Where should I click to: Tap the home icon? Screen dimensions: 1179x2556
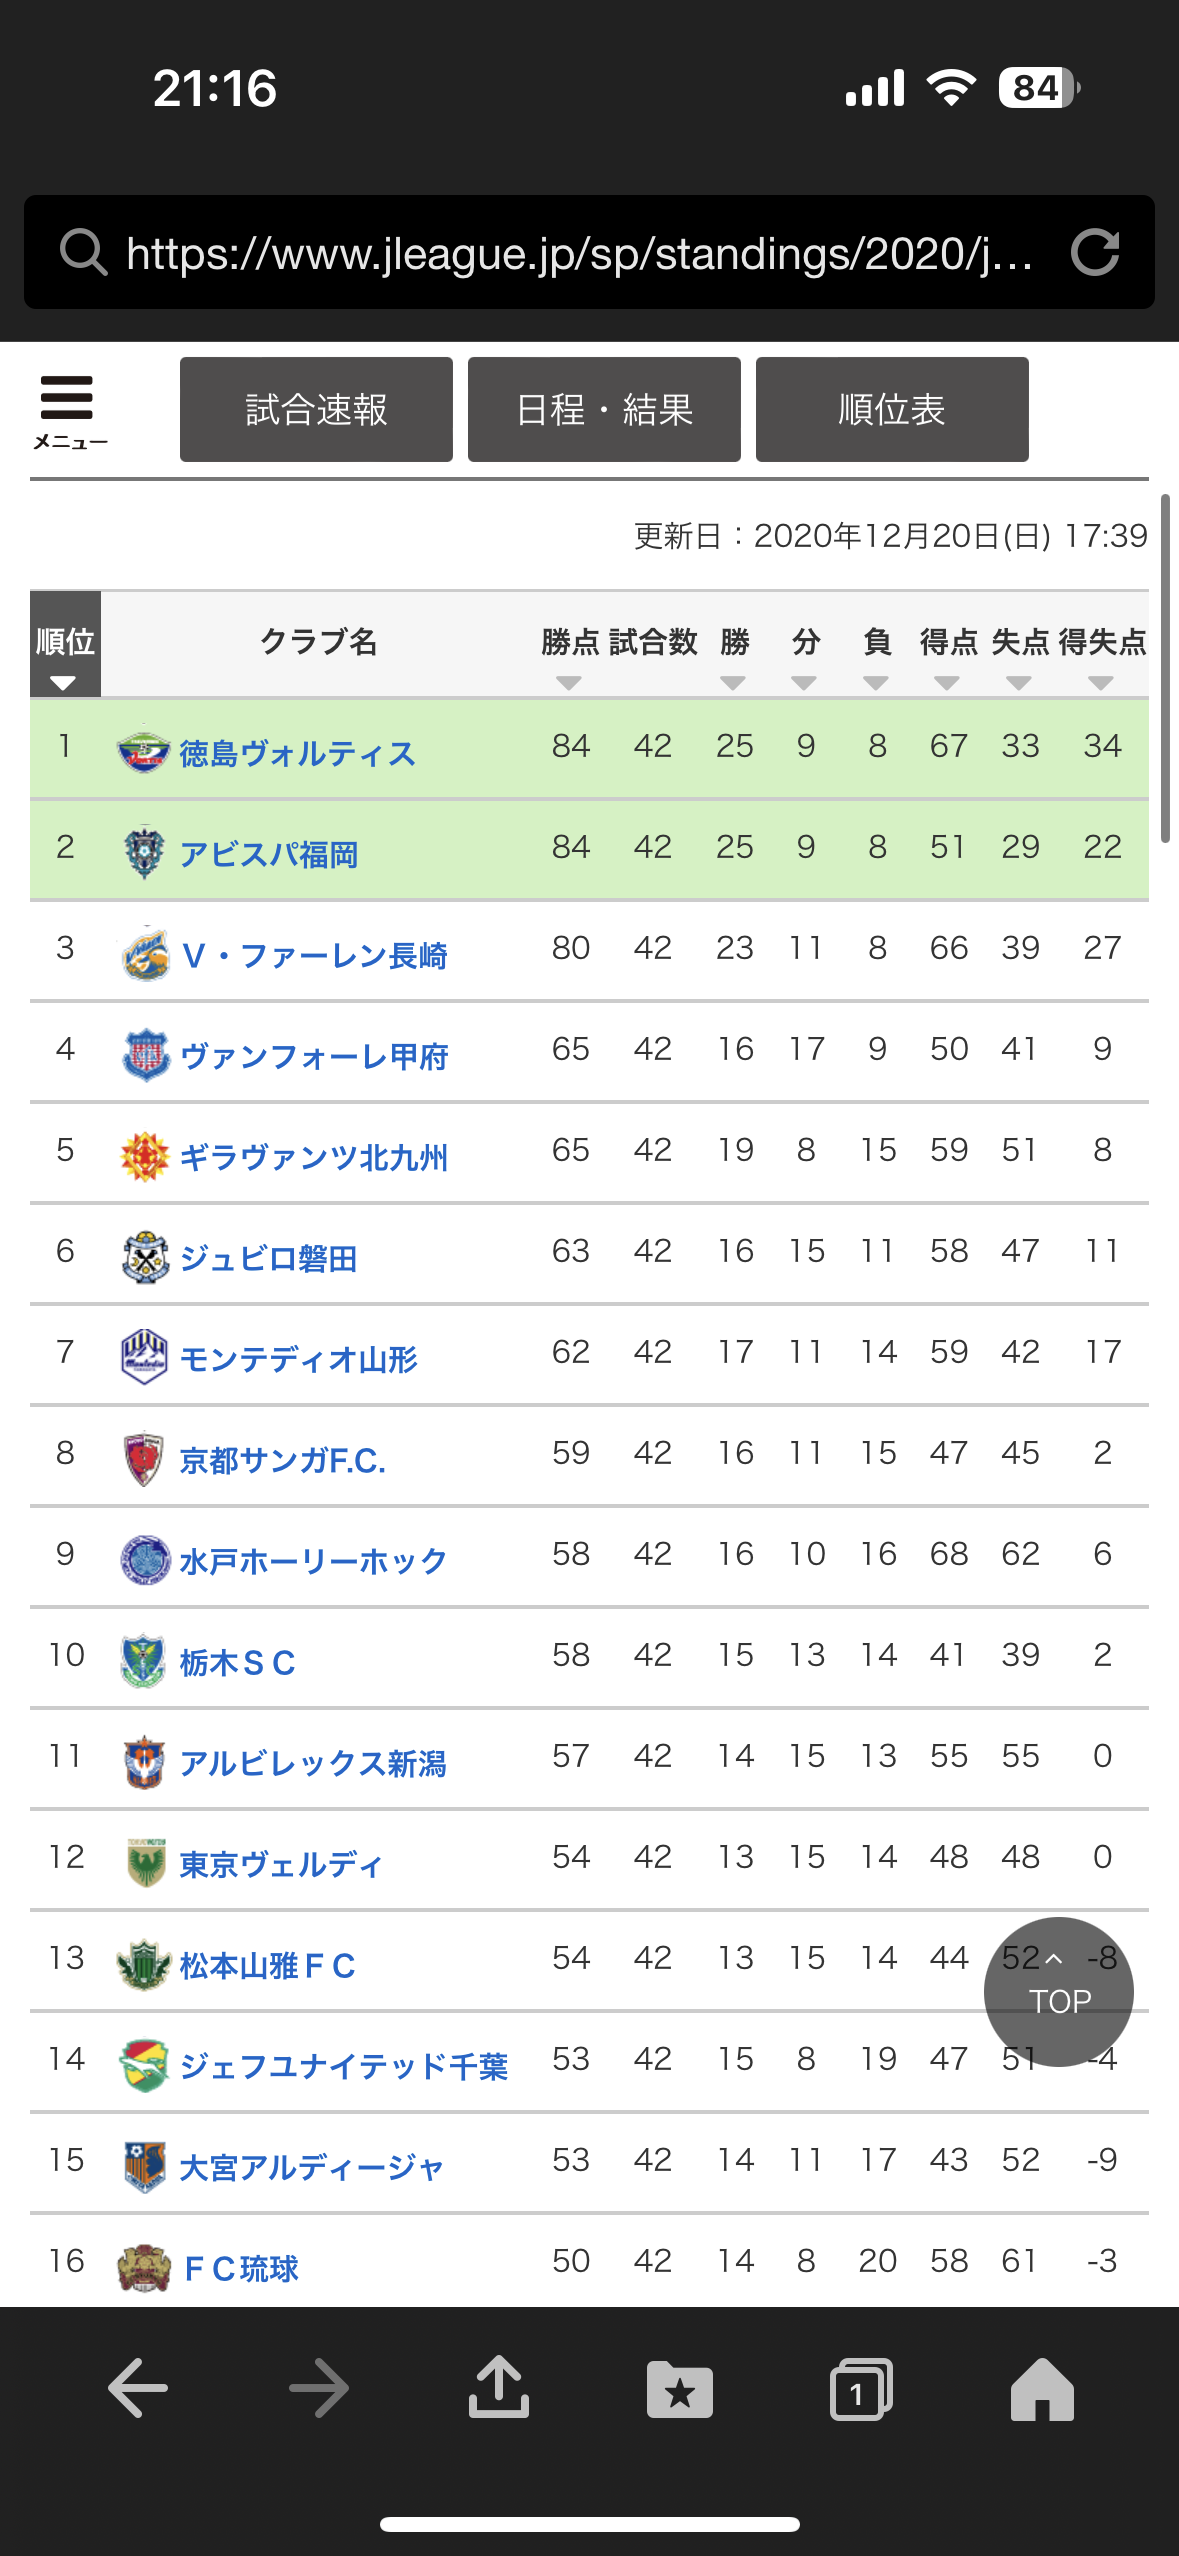pyautogui.click(x=1042, y=2389)
